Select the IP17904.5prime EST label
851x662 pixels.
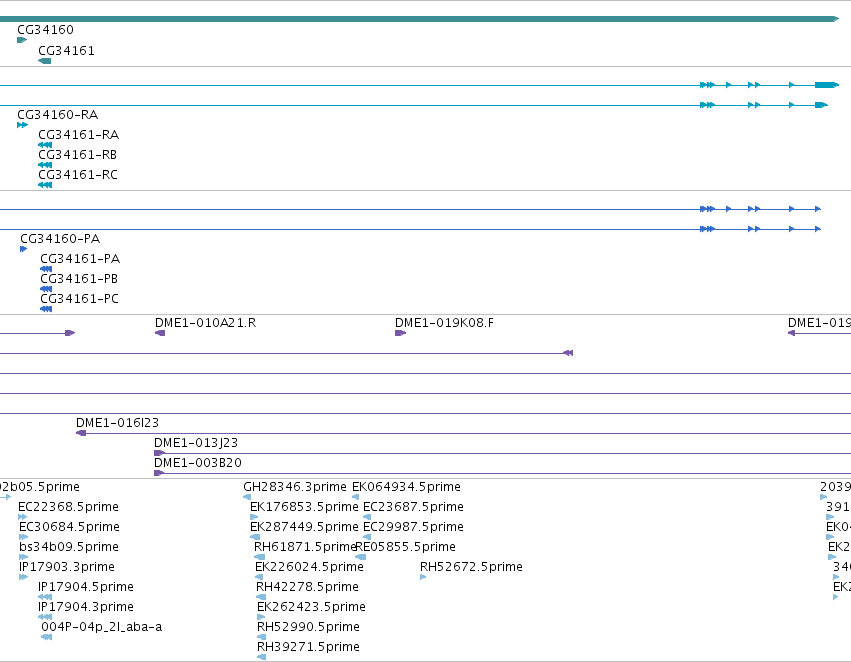click(86, 588)
